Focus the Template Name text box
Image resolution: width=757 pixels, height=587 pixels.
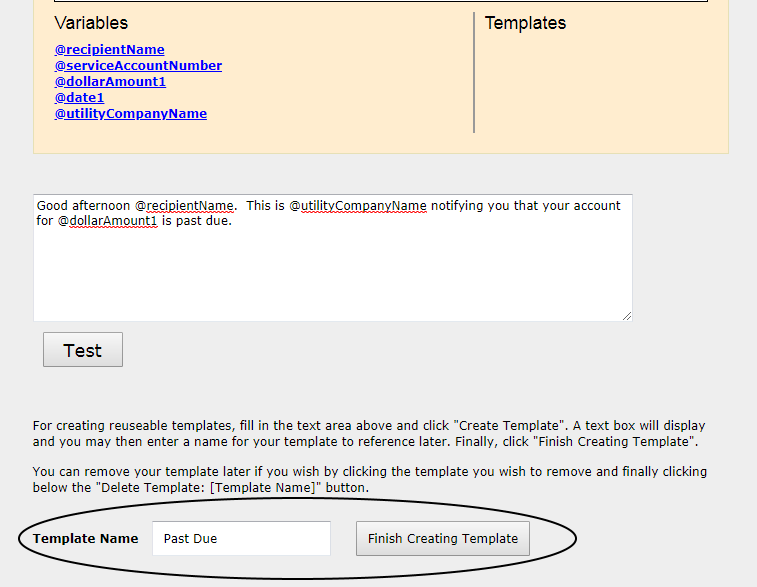tap(241, 538)
